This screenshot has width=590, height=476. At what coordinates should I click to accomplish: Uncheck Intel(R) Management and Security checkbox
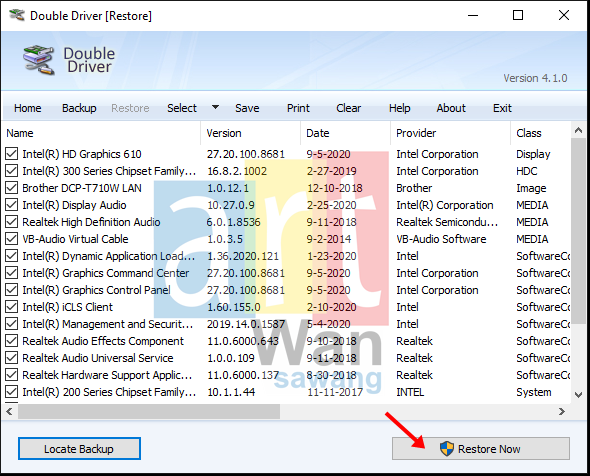12,324
